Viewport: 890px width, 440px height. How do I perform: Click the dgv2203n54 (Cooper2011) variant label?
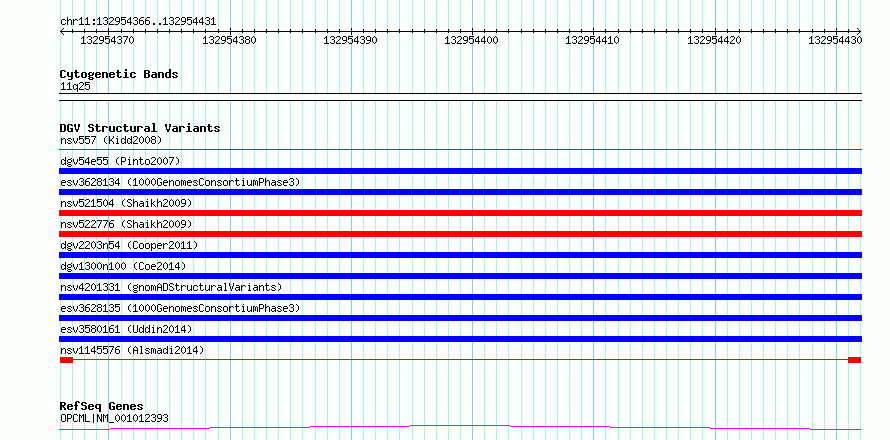[x=129, y=245]
